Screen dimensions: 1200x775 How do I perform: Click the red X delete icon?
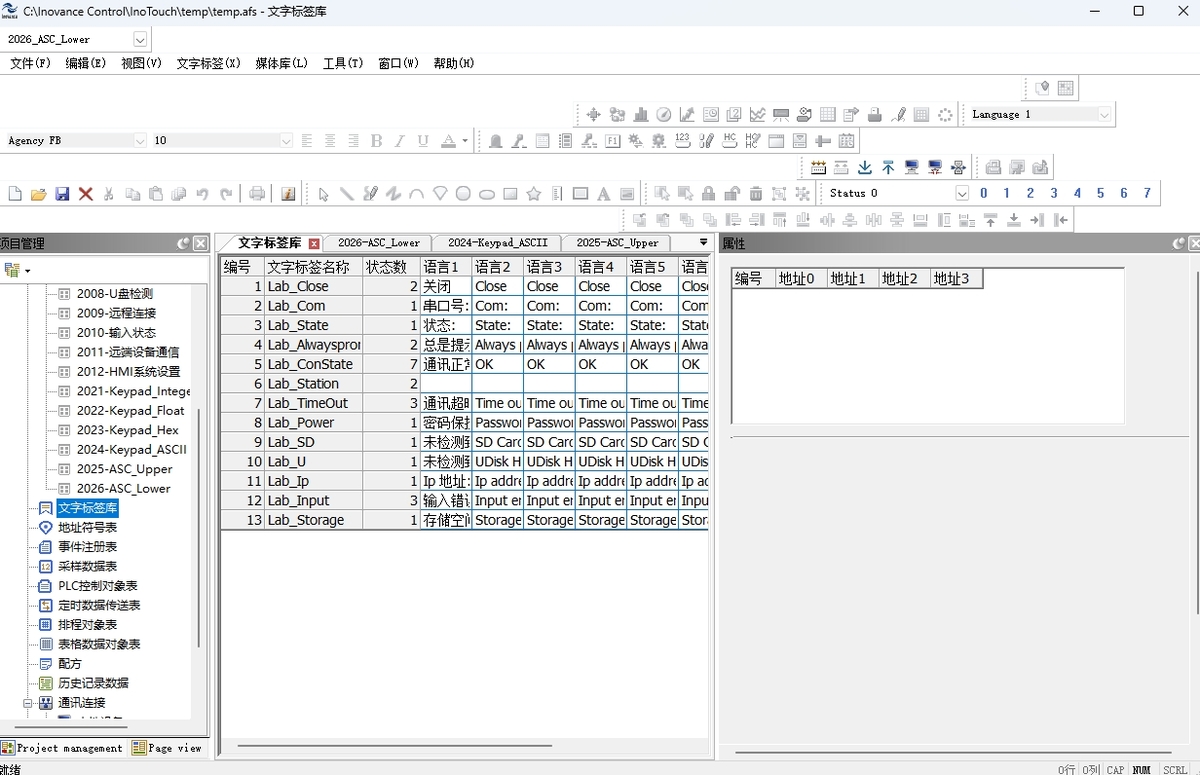tap(86, 194)
